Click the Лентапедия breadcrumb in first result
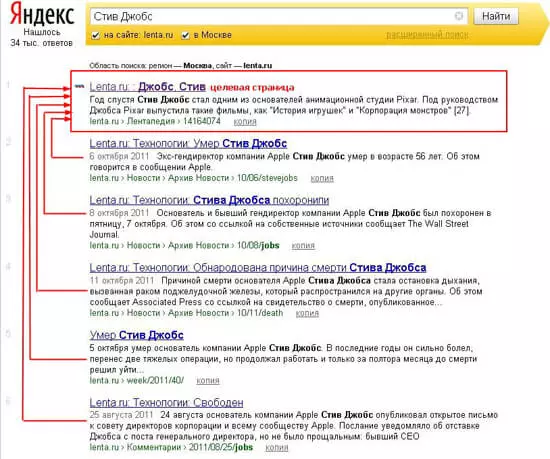550x459 pixels. click(x=151, y=121)
